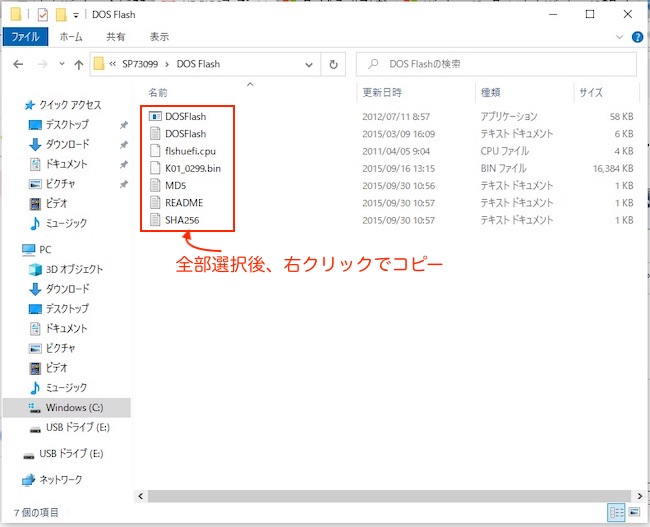Screen dimensions: 650x527
Task: Click the DOS Flash search box
Action: pyautogui.click(x=496, y=64)
